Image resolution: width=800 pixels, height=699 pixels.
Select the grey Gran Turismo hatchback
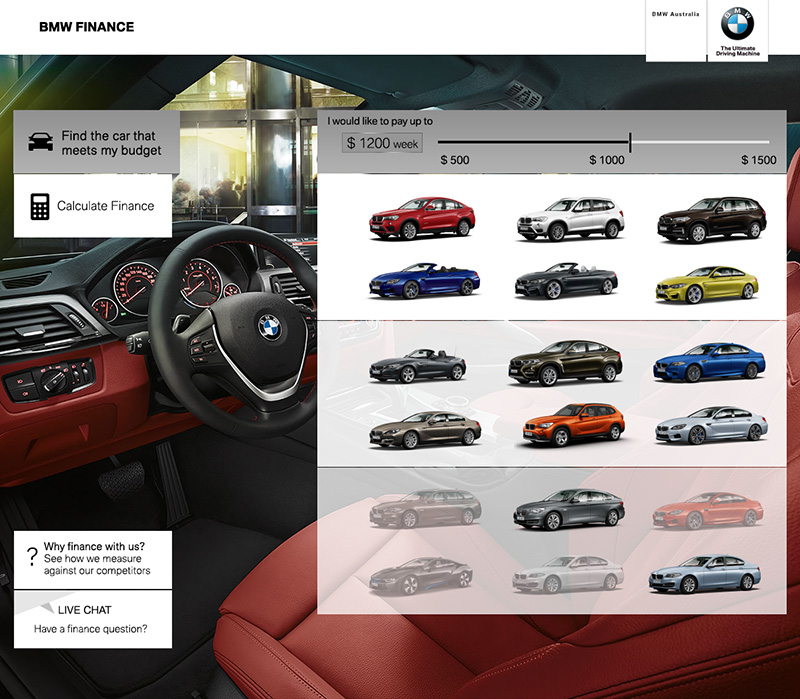pos(569,510)
